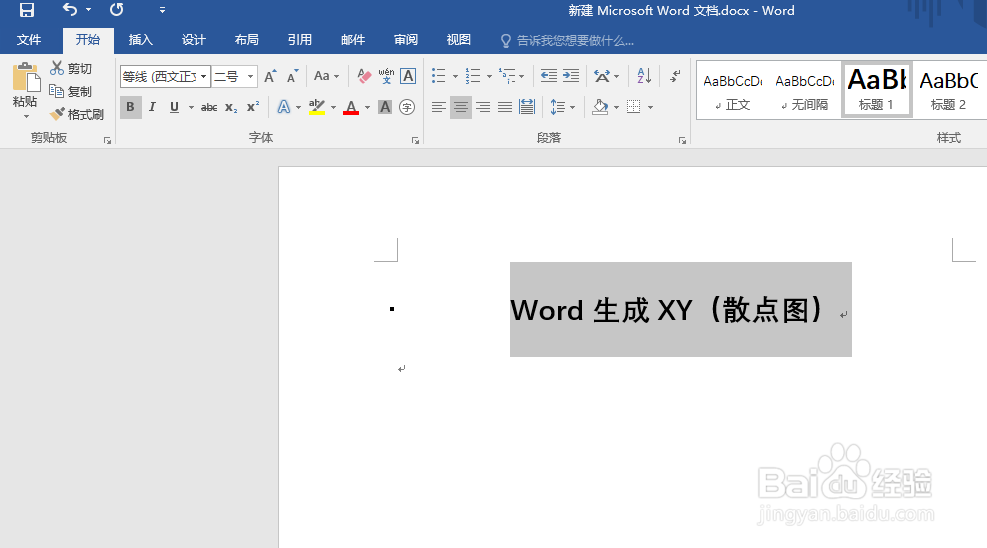Open underline style dropdown arrow
This screenshot has height=548, width=987.
tap(191, 108)
